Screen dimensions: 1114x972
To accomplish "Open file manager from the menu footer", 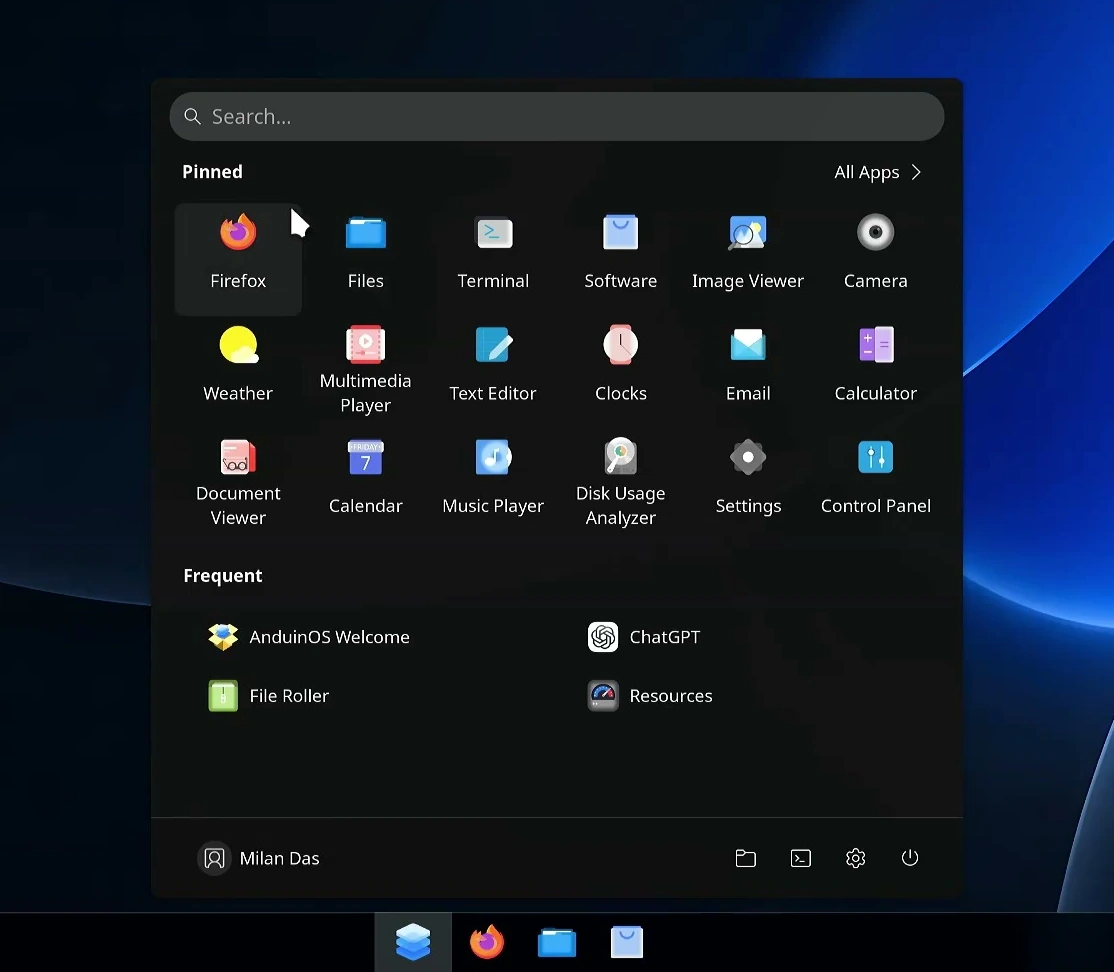I will click(x=745, y=858).
